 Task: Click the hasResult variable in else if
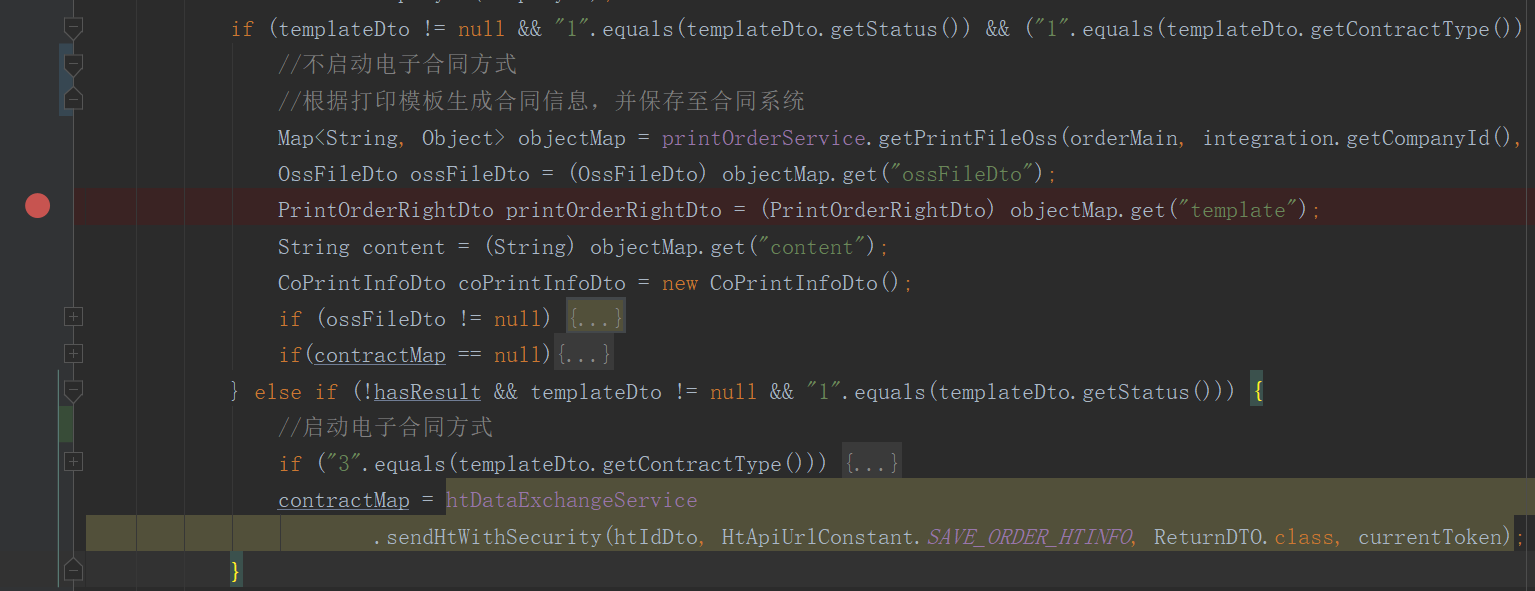[x=428, y=392]
